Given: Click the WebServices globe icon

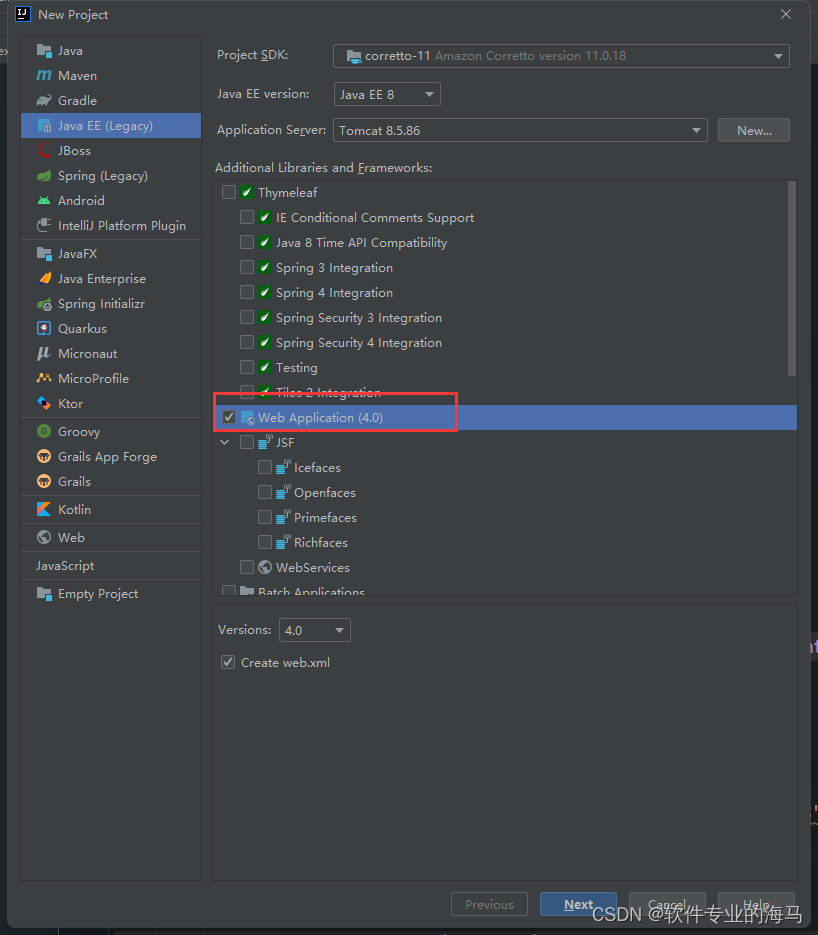Looking at the screenshot, I should [265, 567].
